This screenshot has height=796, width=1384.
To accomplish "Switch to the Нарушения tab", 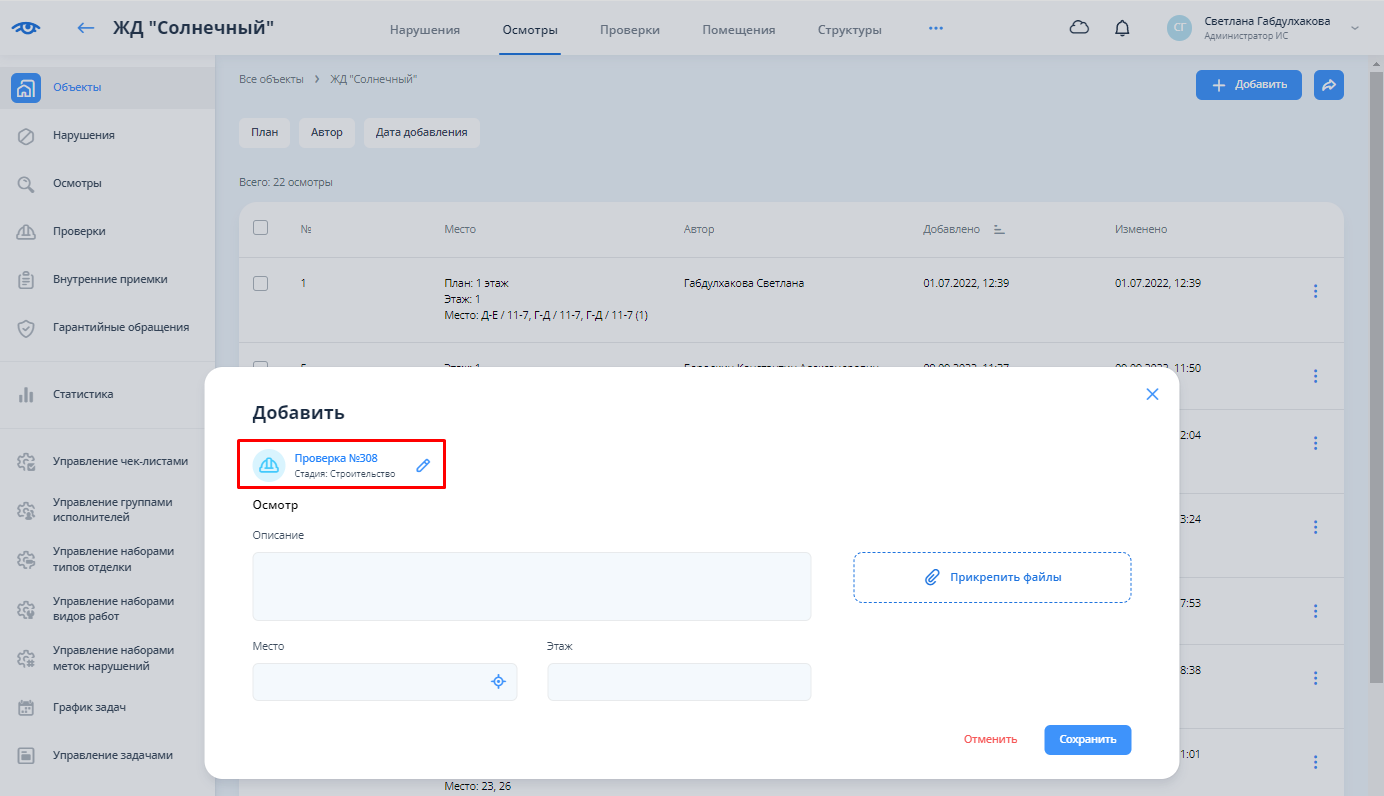I will pyautogui.click(x=424, y=29).
